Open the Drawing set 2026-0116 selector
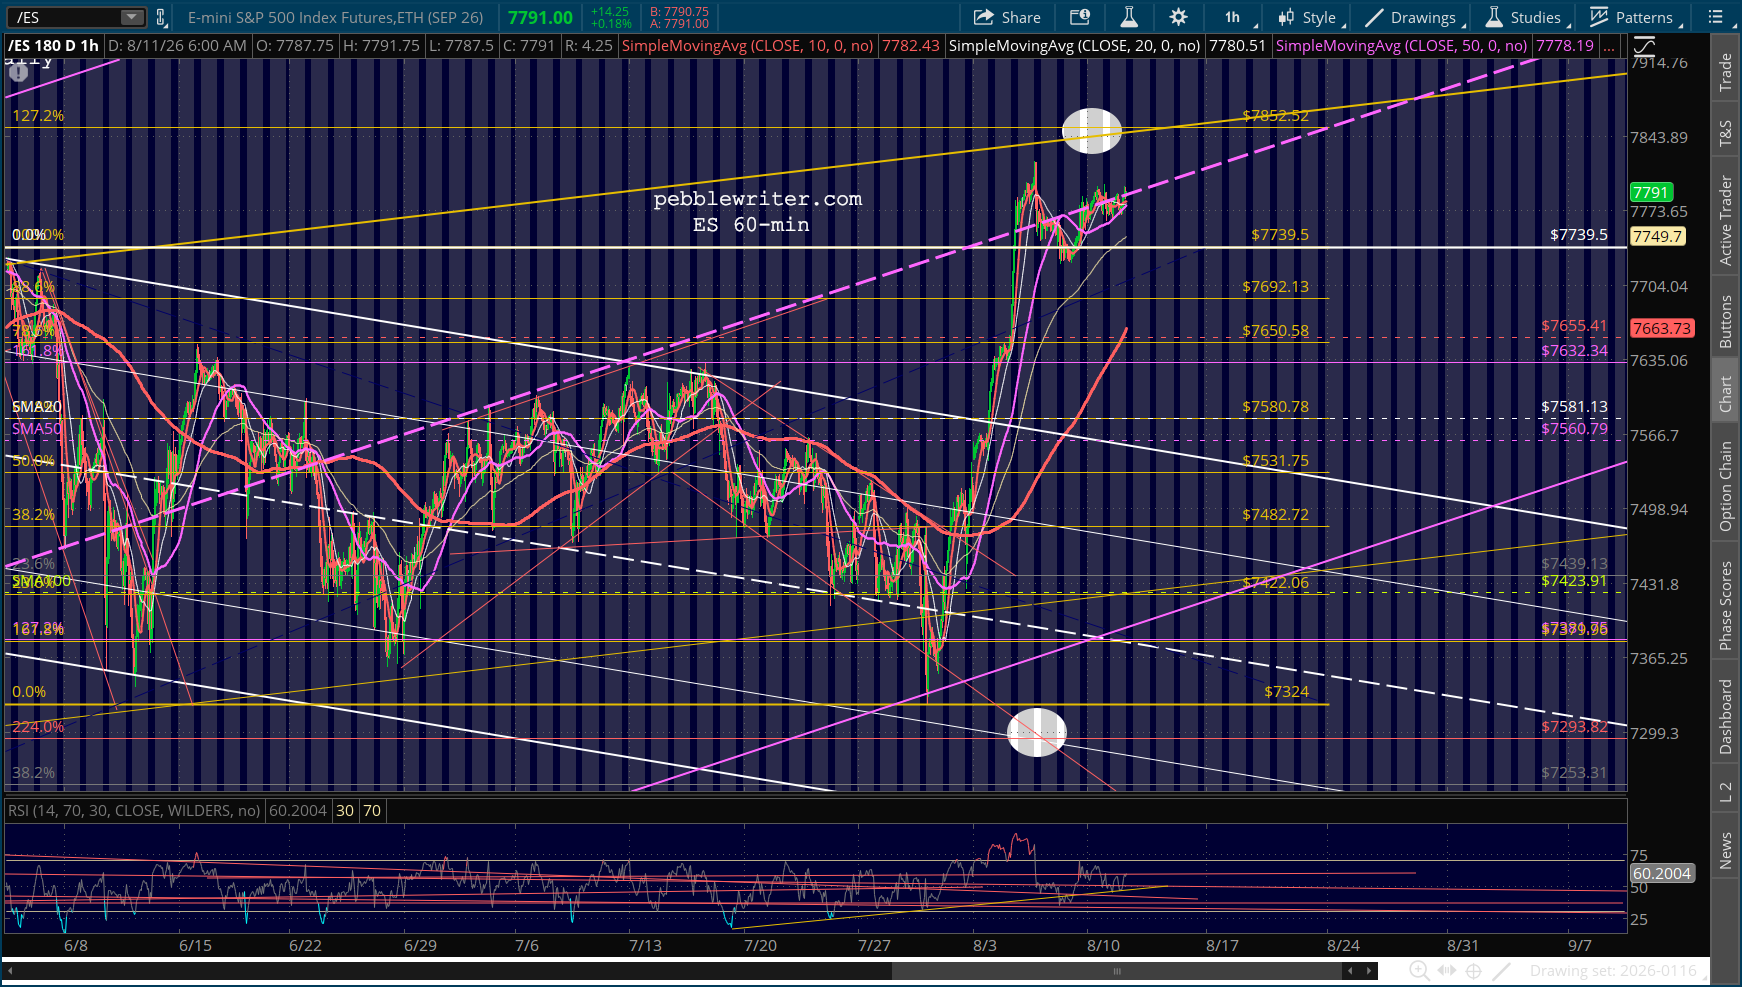This screenshot has width=1742, height=987. [1613, 971]
